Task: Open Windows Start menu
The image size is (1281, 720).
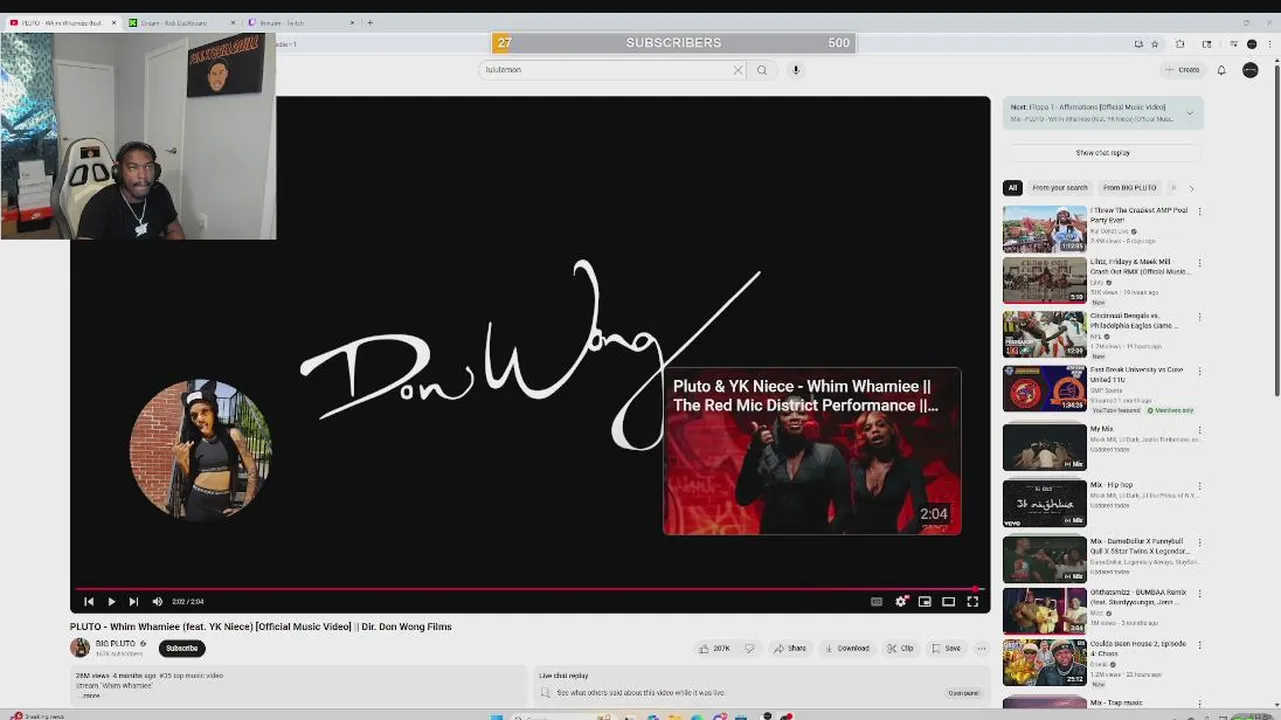Action: (x=495, y=716)
